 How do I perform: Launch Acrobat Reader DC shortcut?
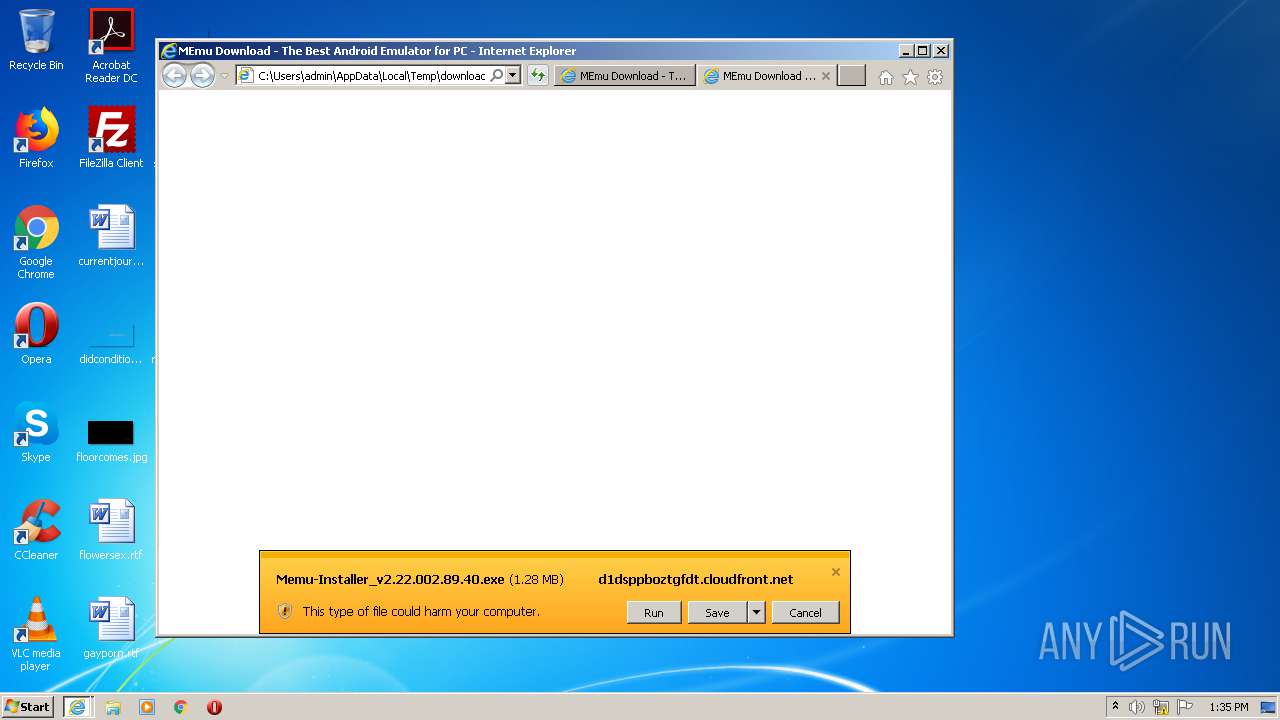tap(111, 46)
